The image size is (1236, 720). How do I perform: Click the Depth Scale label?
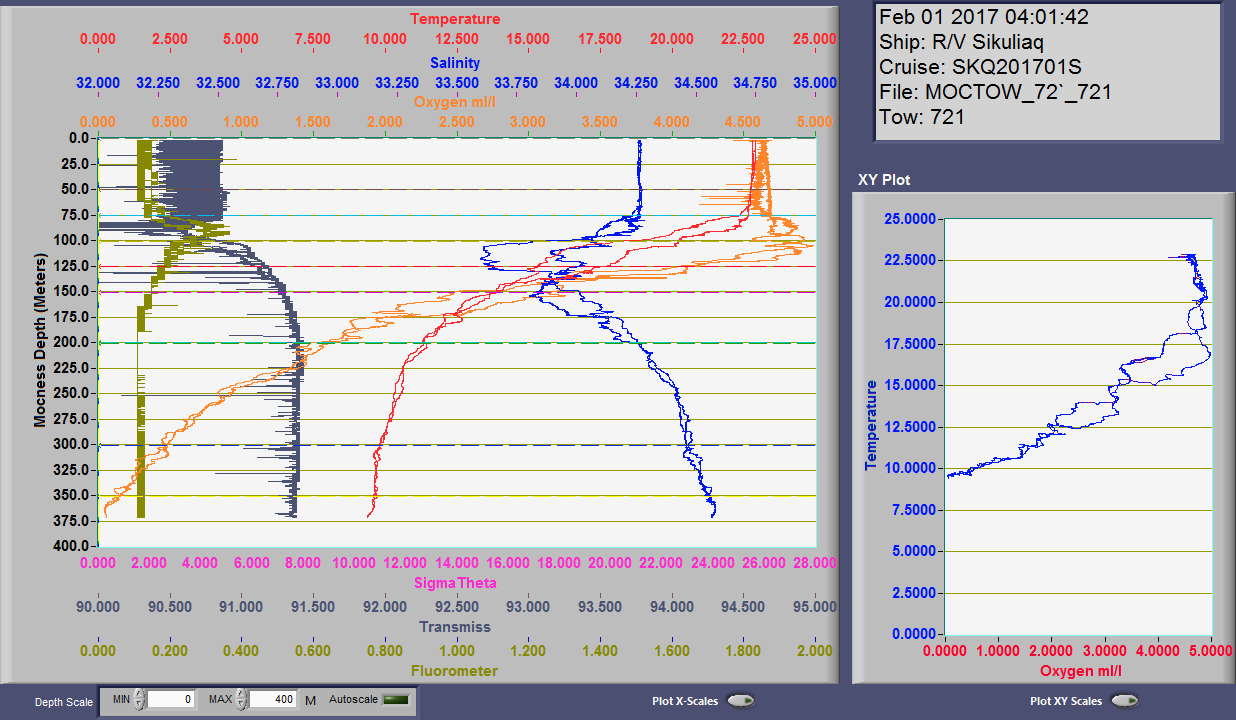coord(64,702)
